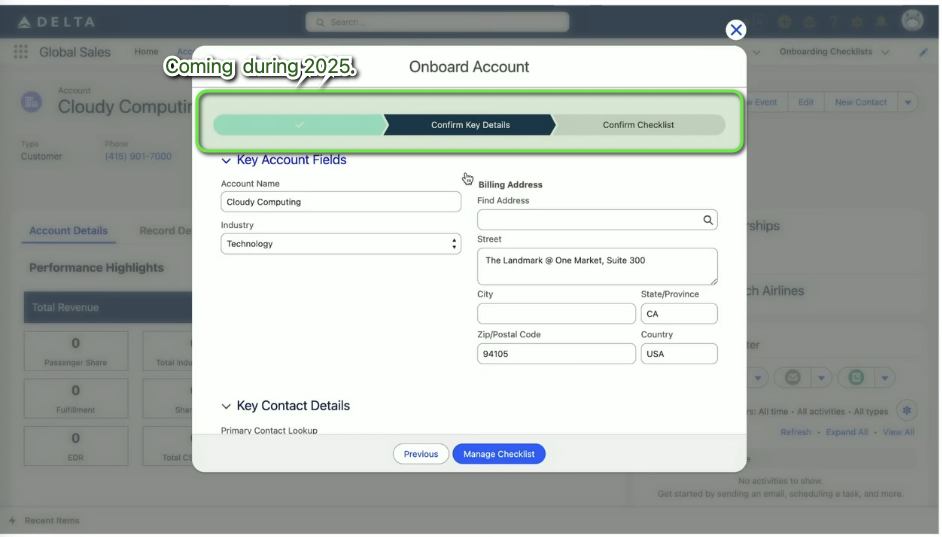Click the user avatar in the header

911,20
